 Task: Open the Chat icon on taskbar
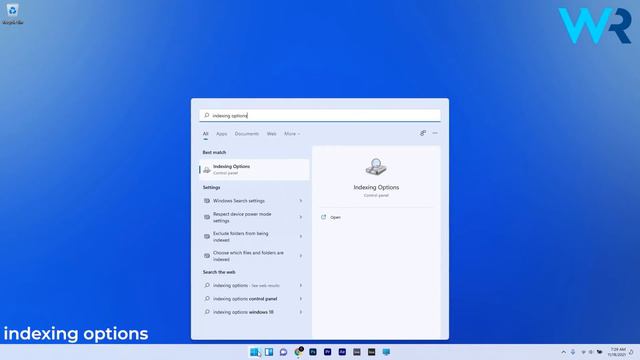[283, 352]
